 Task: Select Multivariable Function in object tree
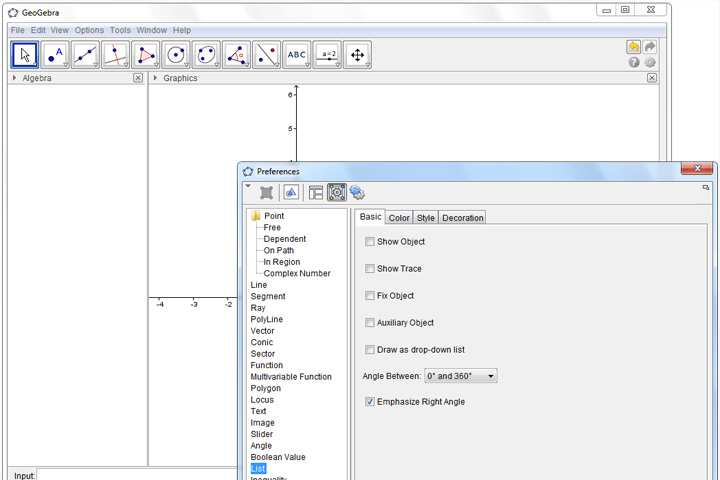291,377
